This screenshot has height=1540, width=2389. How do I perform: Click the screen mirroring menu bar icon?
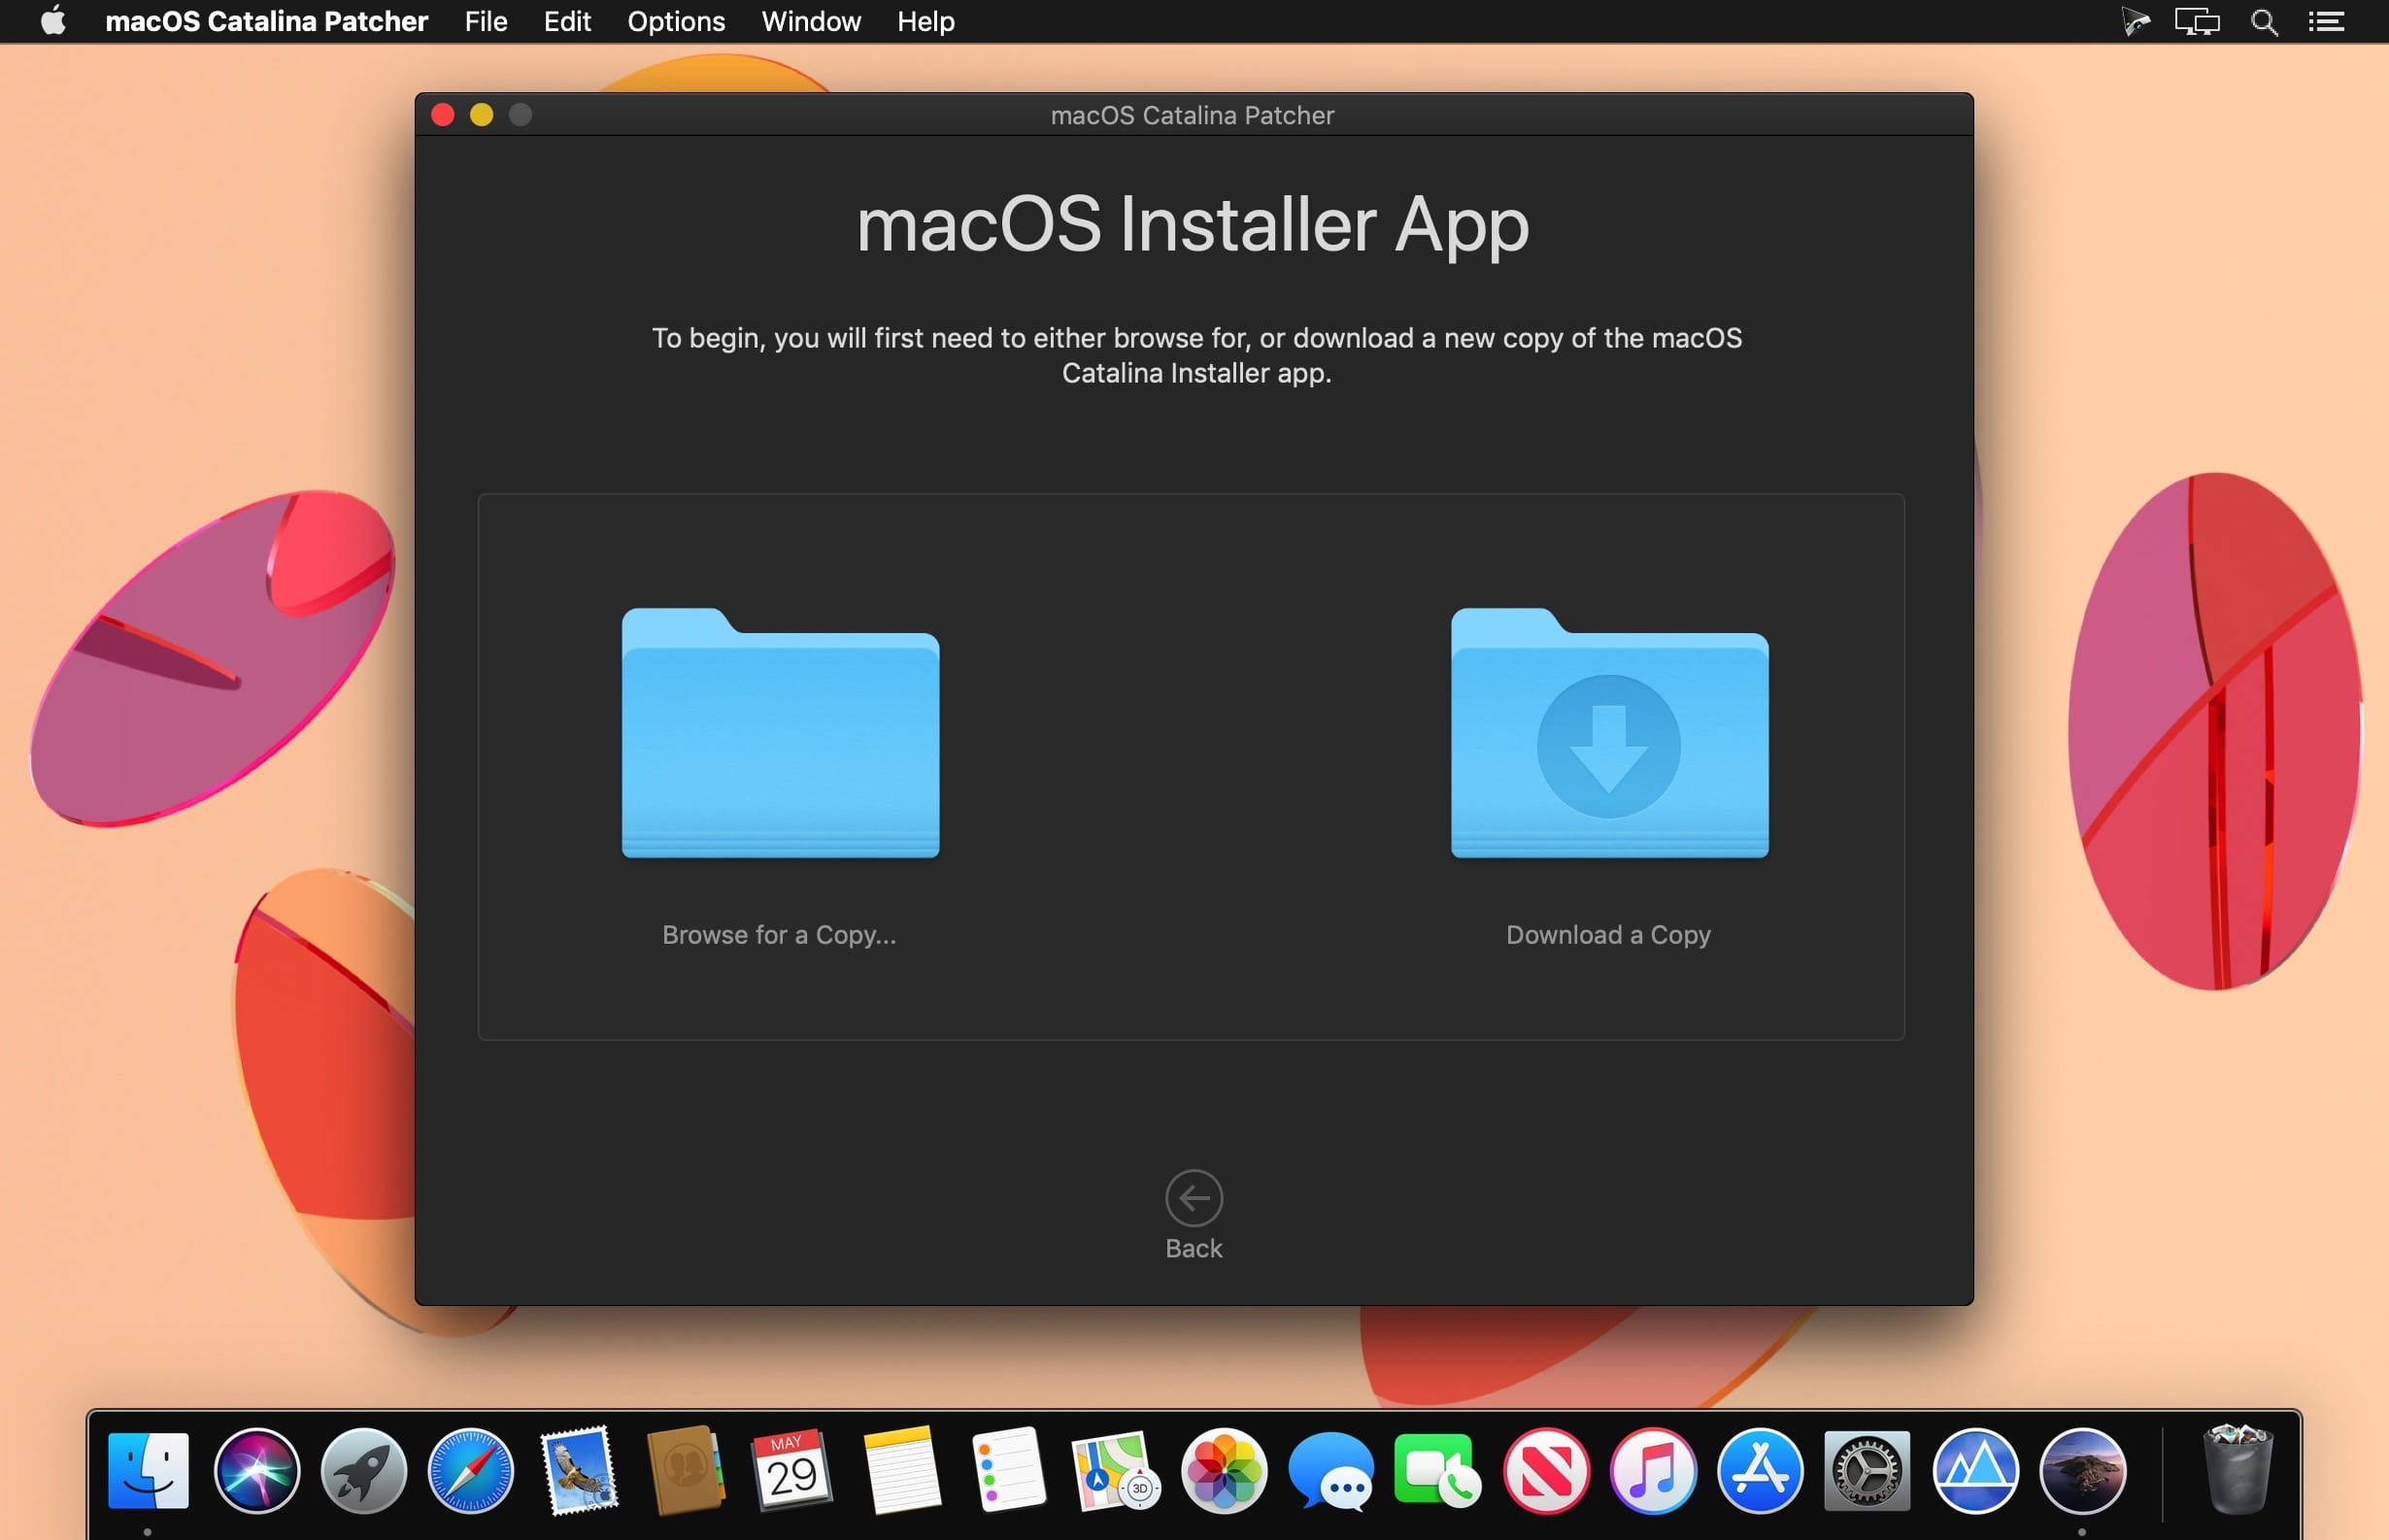[x=2197, y=21]
